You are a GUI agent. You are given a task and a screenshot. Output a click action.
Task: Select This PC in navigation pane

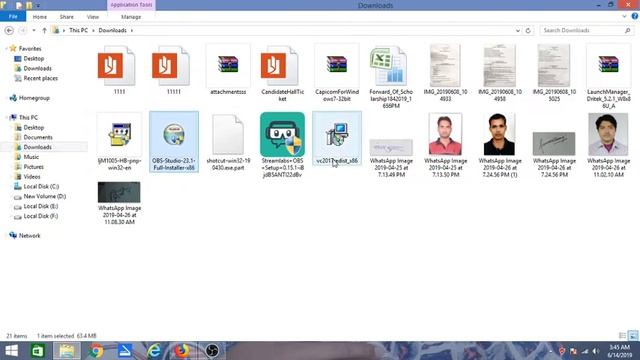pyautogui.click(x=28, y=117)
